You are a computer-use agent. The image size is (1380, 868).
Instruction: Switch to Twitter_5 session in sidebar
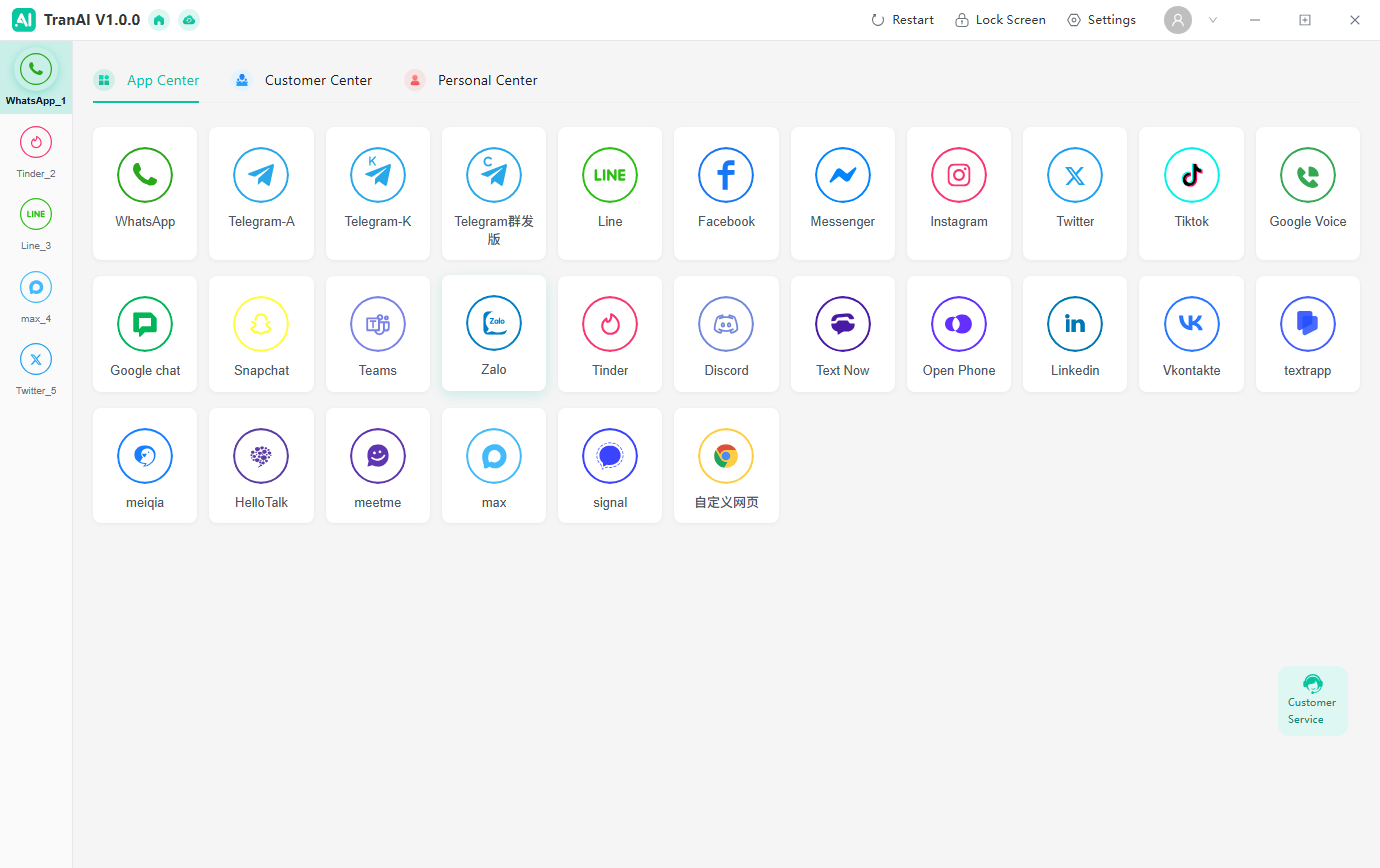tap(36, 369)
